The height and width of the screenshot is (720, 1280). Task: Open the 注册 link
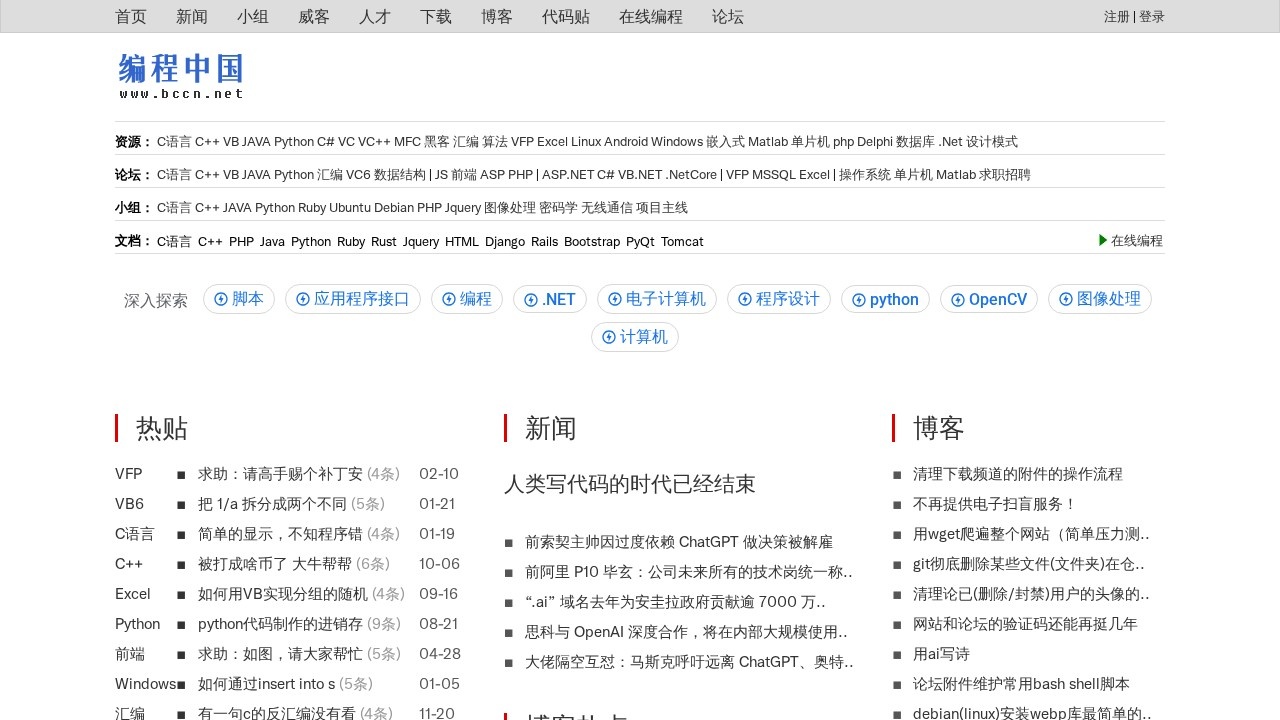(1115, 16)
